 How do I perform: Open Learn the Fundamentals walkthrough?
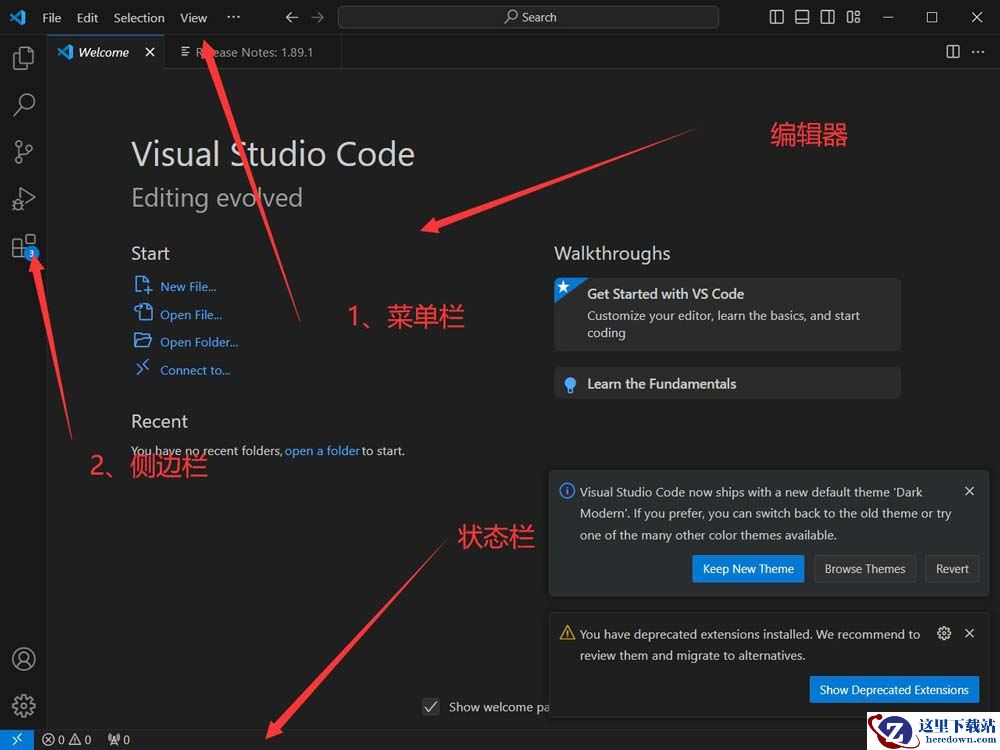(x=727, y=383)
